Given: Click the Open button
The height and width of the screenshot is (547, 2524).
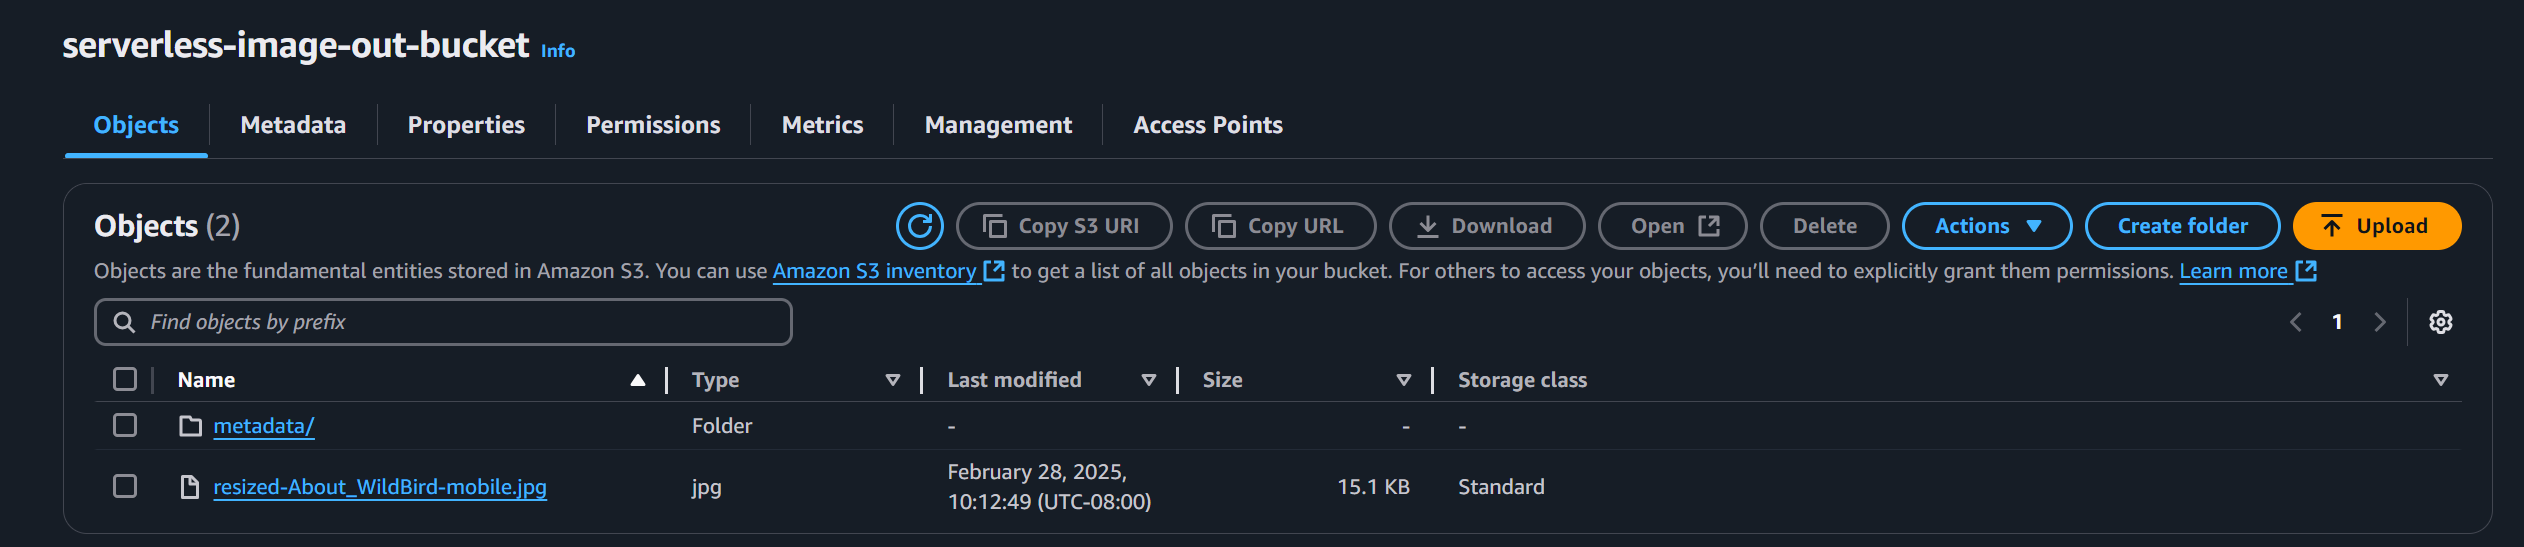Looking at the screenshot, I should [1673, 226].
